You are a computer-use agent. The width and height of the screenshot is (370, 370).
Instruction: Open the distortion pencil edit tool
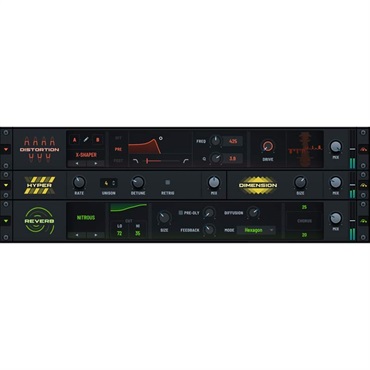(x=86, y=140)
